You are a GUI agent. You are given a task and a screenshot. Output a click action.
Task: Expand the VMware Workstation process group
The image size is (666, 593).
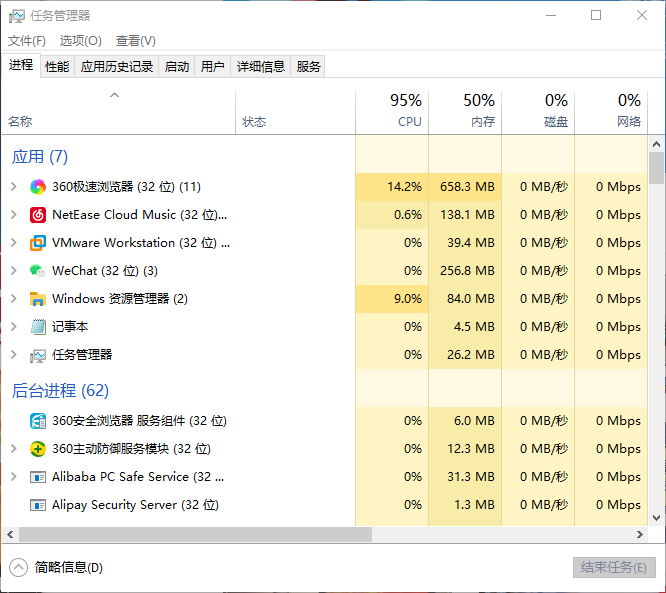[x=14, y=243]
